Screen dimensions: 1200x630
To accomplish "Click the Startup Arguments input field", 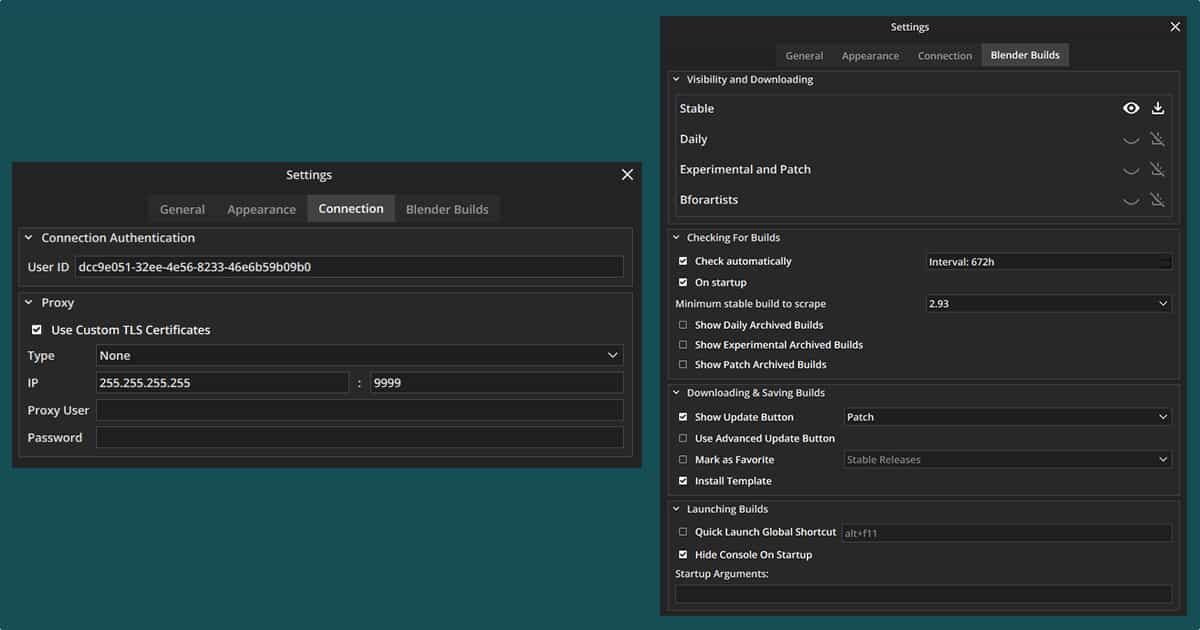I will (x=923, y=594).
